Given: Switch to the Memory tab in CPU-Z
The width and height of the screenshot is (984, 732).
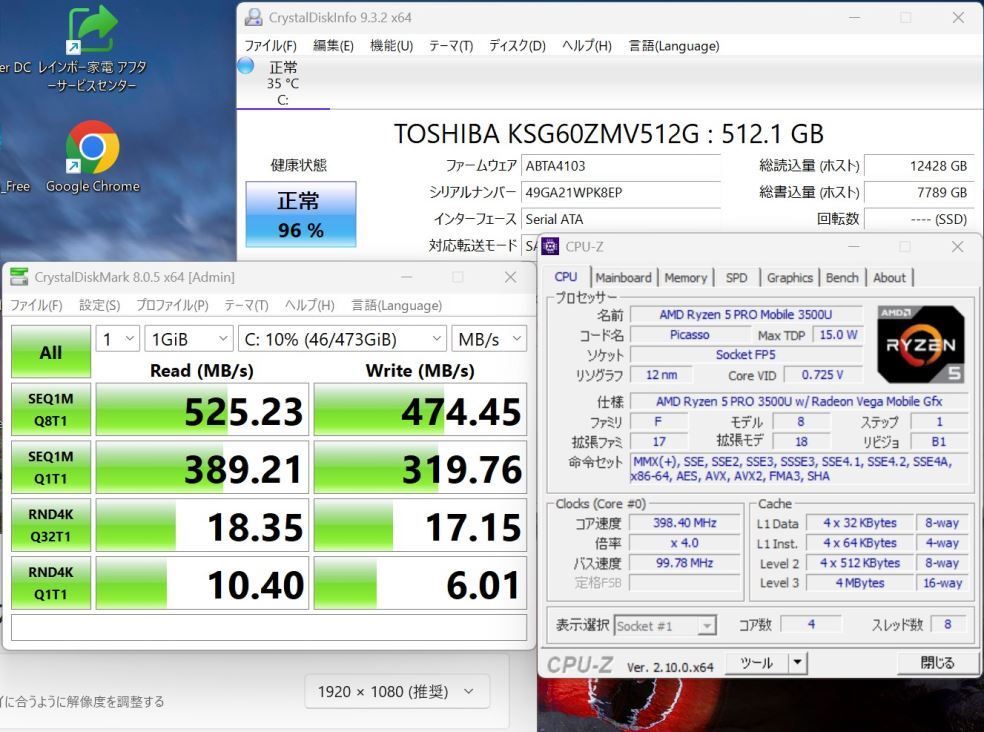Looking at the screenshot, I should 685,277.
